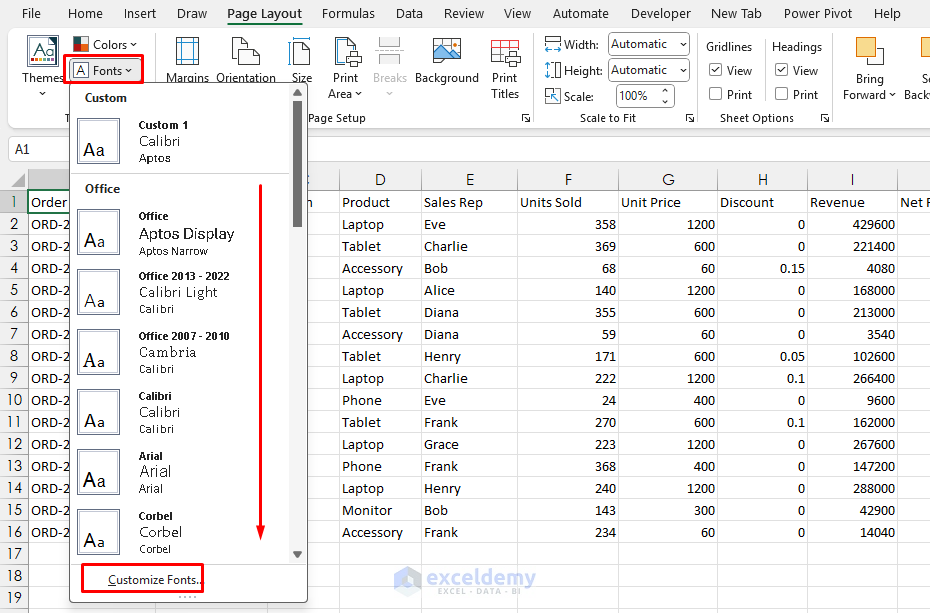Open the File tab
Screen dimensions: 930x613
pyautogui.click(x=31, y=13)
